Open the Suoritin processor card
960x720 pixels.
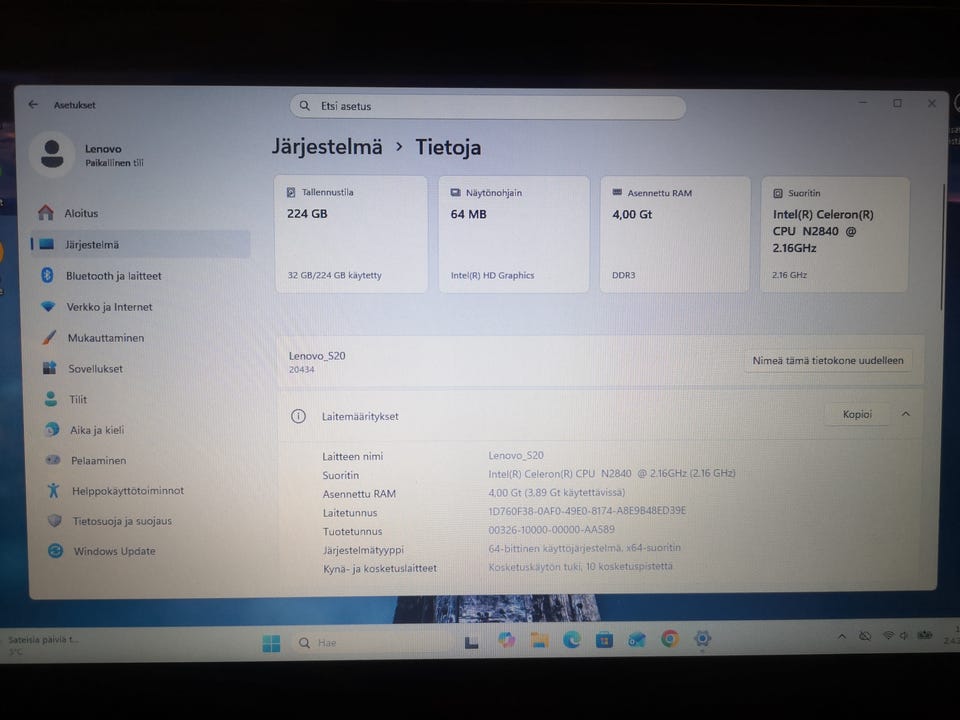[x=834, y=234]
